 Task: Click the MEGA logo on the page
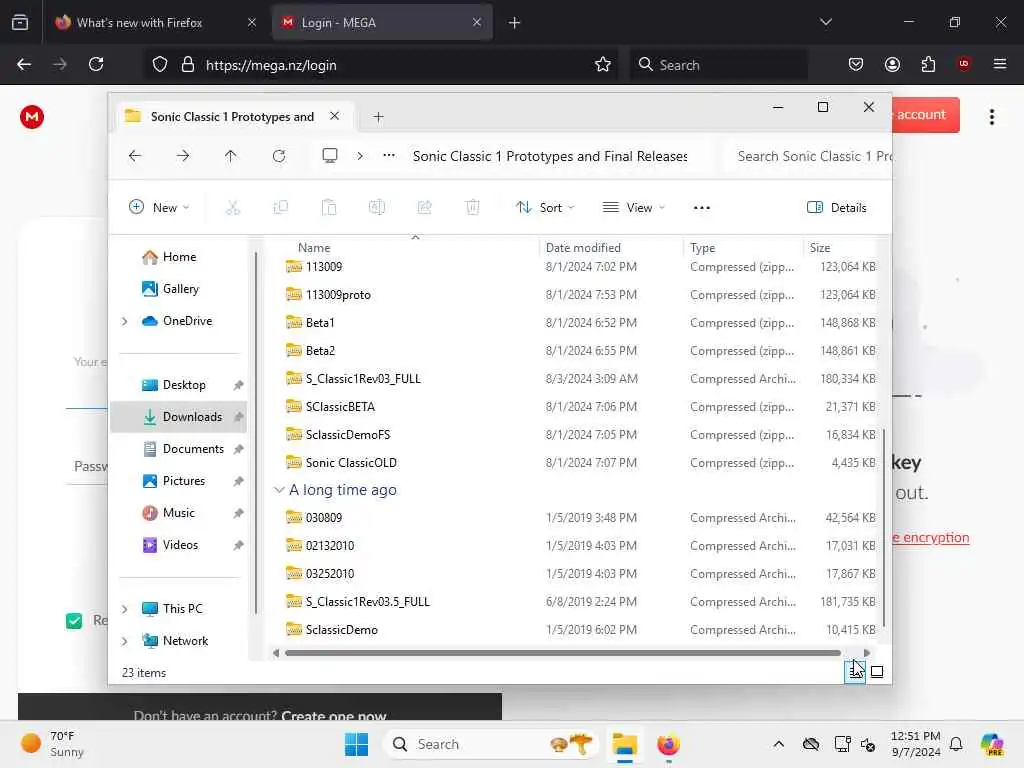(x=32, y=117)
